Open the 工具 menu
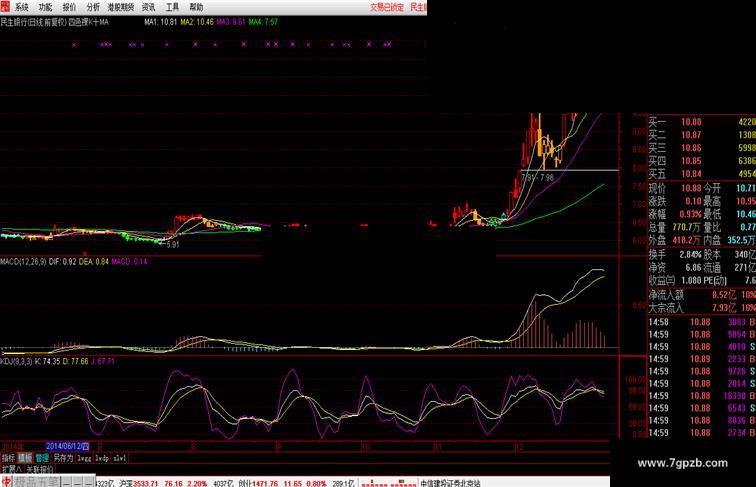 tap(172, 7)
